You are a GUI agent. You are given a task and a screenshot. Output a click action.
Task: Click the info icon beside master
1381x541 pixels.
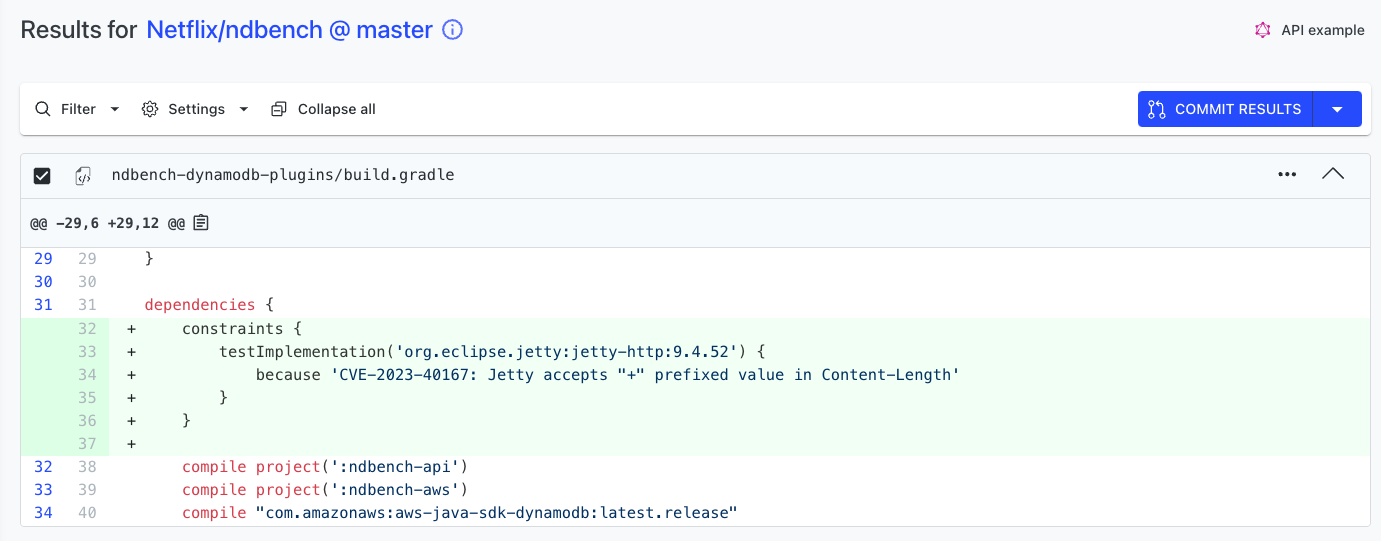pos(453,30)
